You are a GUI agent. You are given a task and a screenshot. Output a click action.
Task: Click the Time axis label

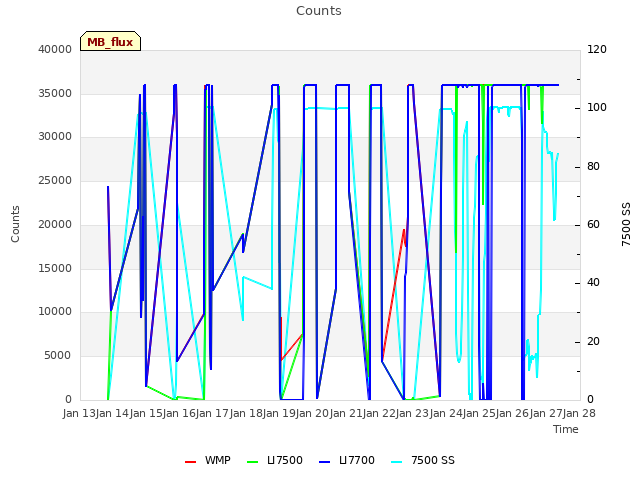point(566,429)
